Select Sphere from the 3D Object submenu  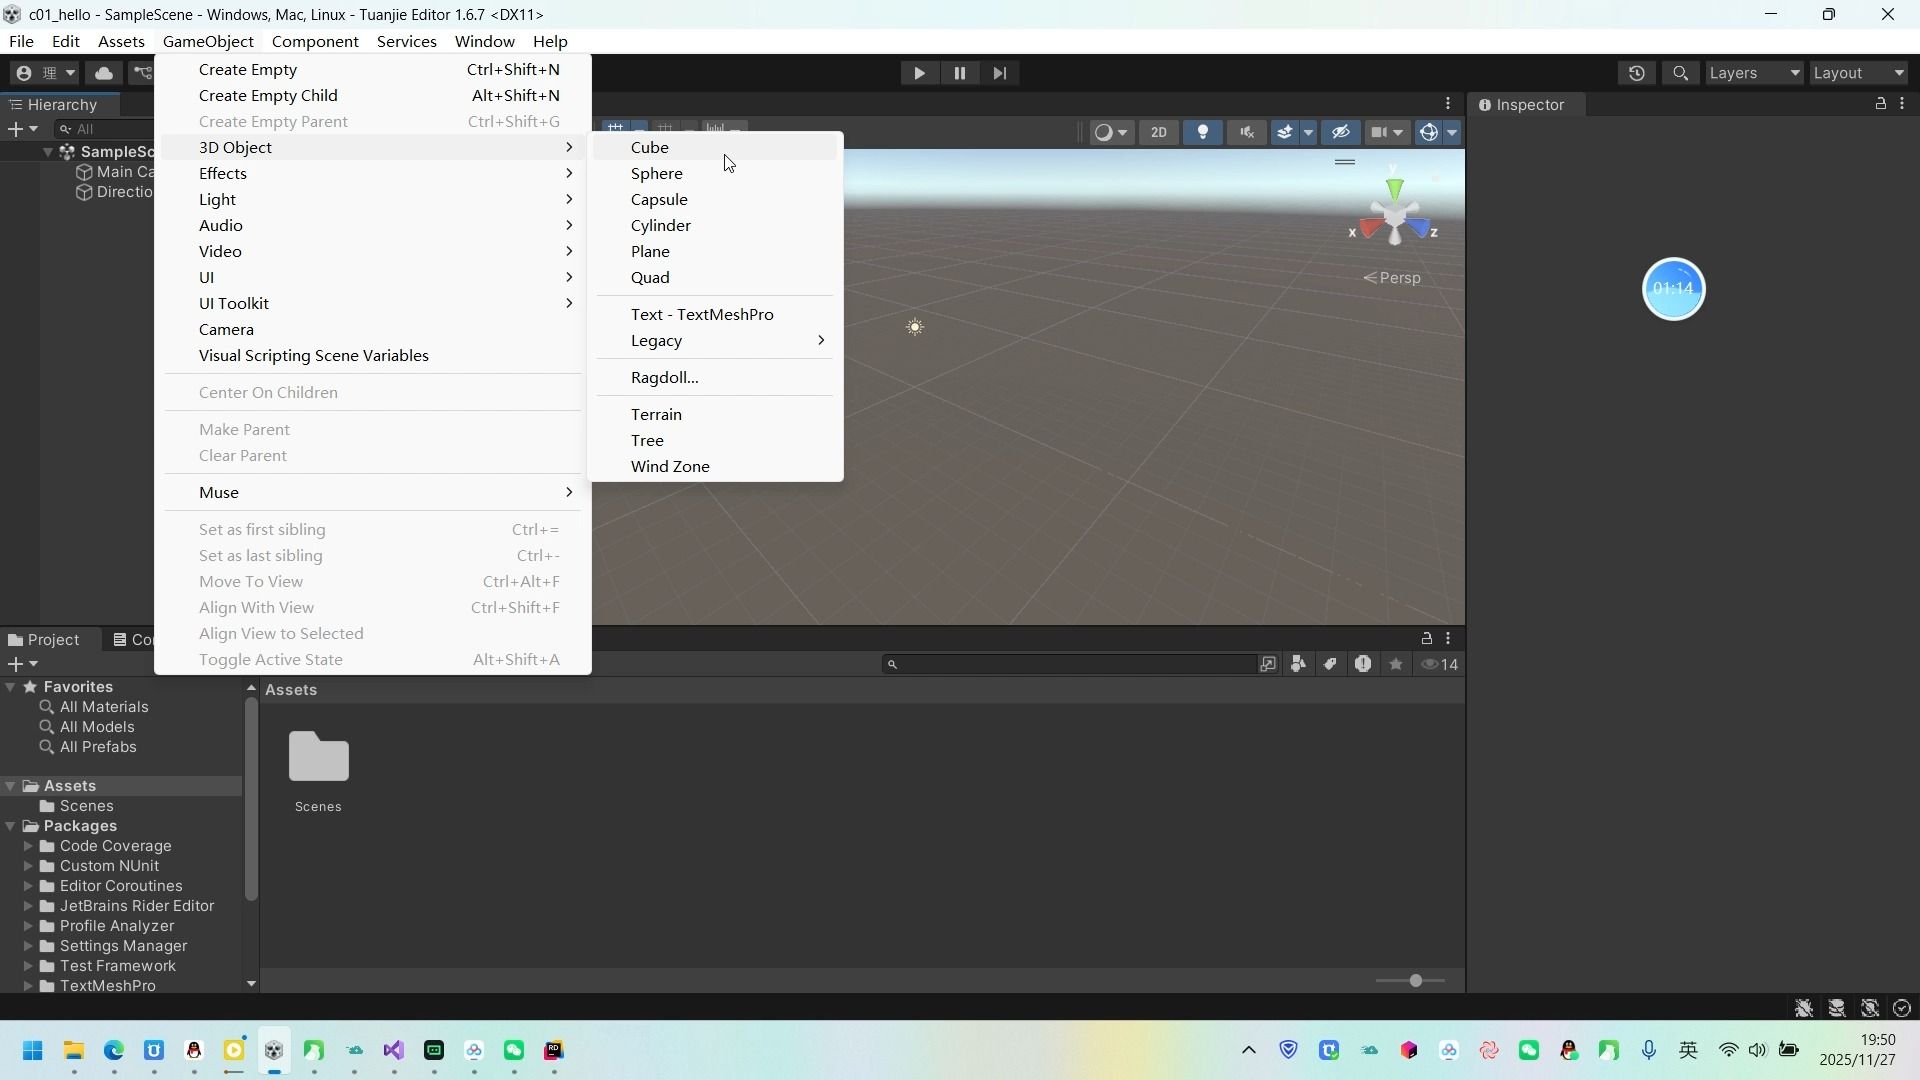657,173
